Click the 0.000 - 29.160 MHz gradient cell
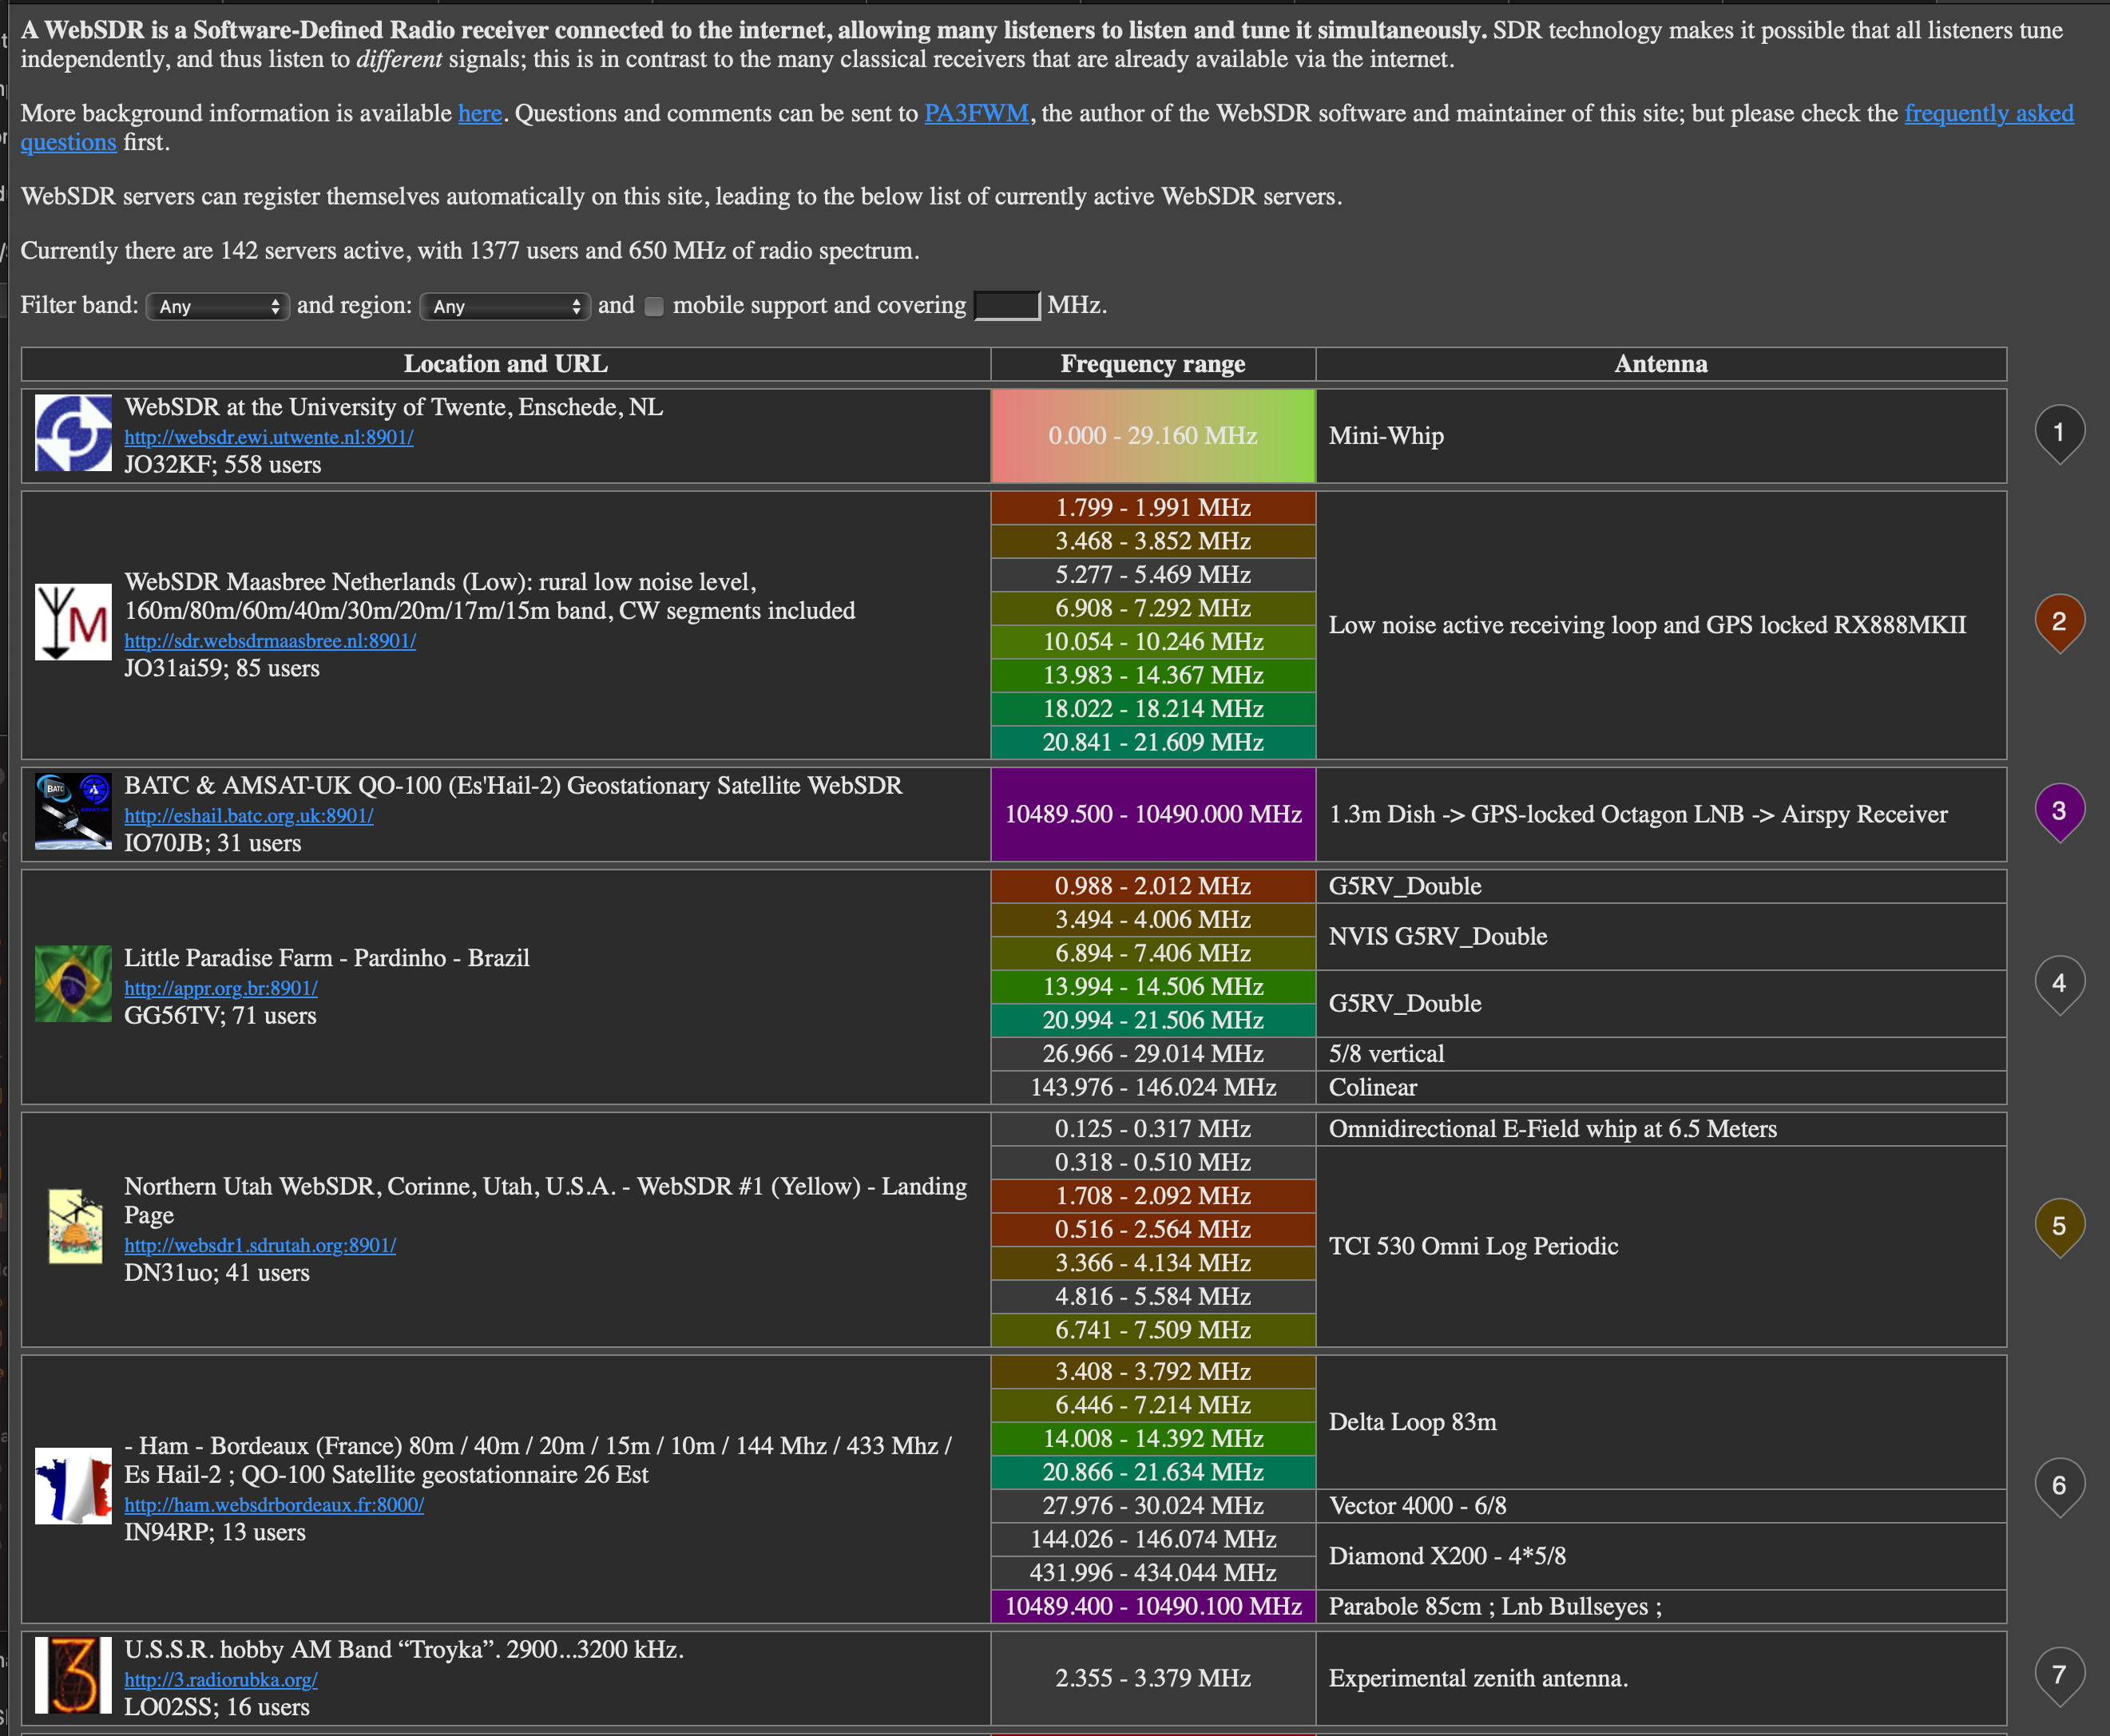Screen dimensions: 2110x1736 click(x=1152, y=436)
